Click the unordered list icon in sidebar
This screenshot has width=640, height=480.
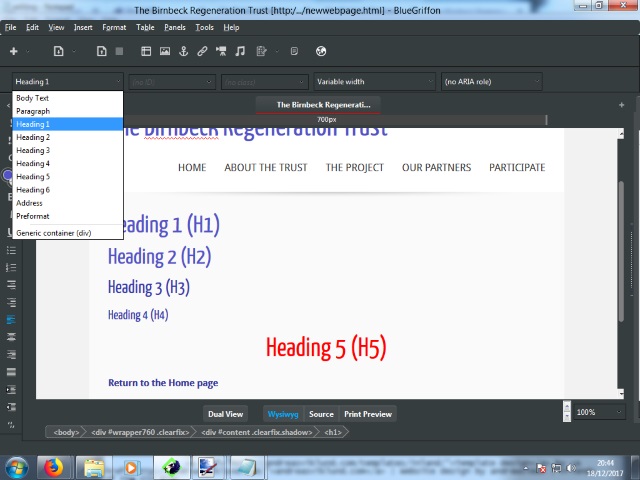click(11, 250)
